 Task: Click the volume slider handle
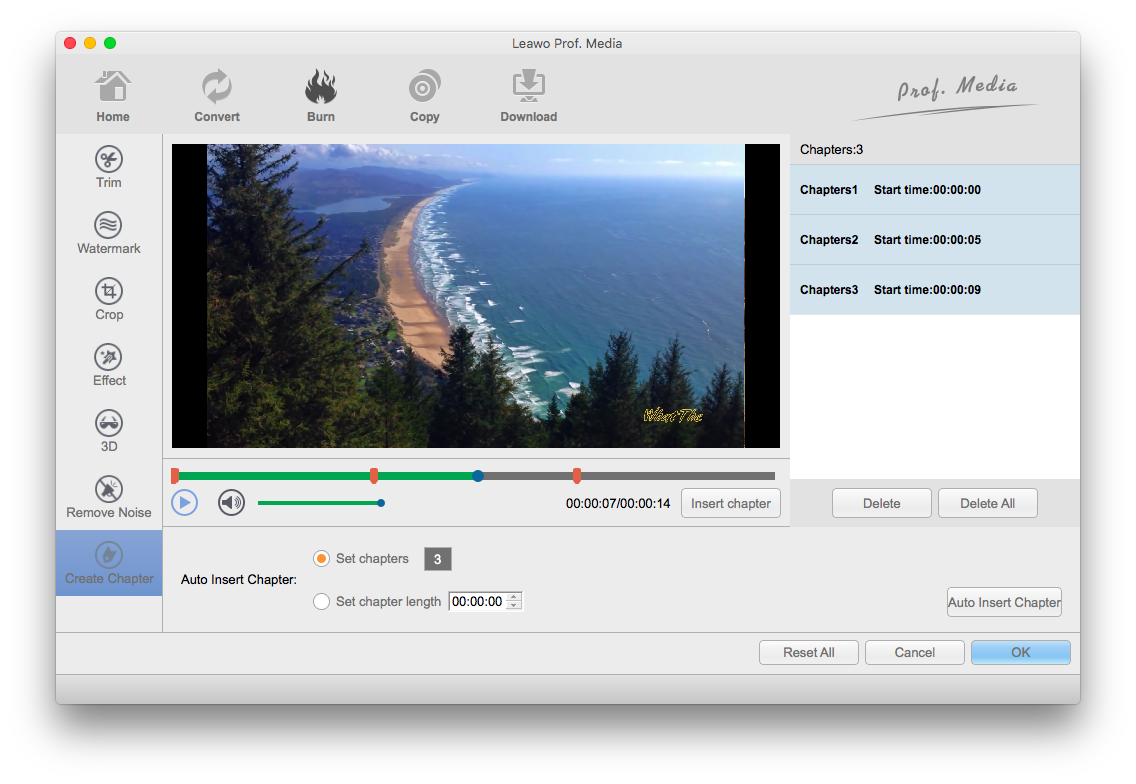(381, 503)
